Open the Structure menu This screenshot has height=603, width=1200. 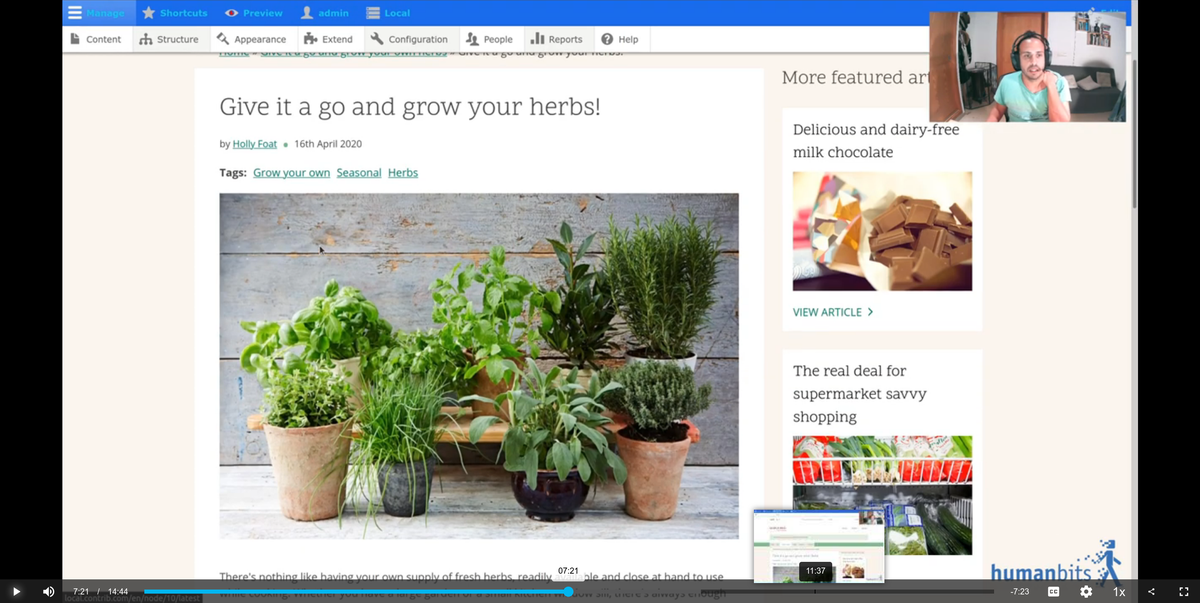coord(169,39)
